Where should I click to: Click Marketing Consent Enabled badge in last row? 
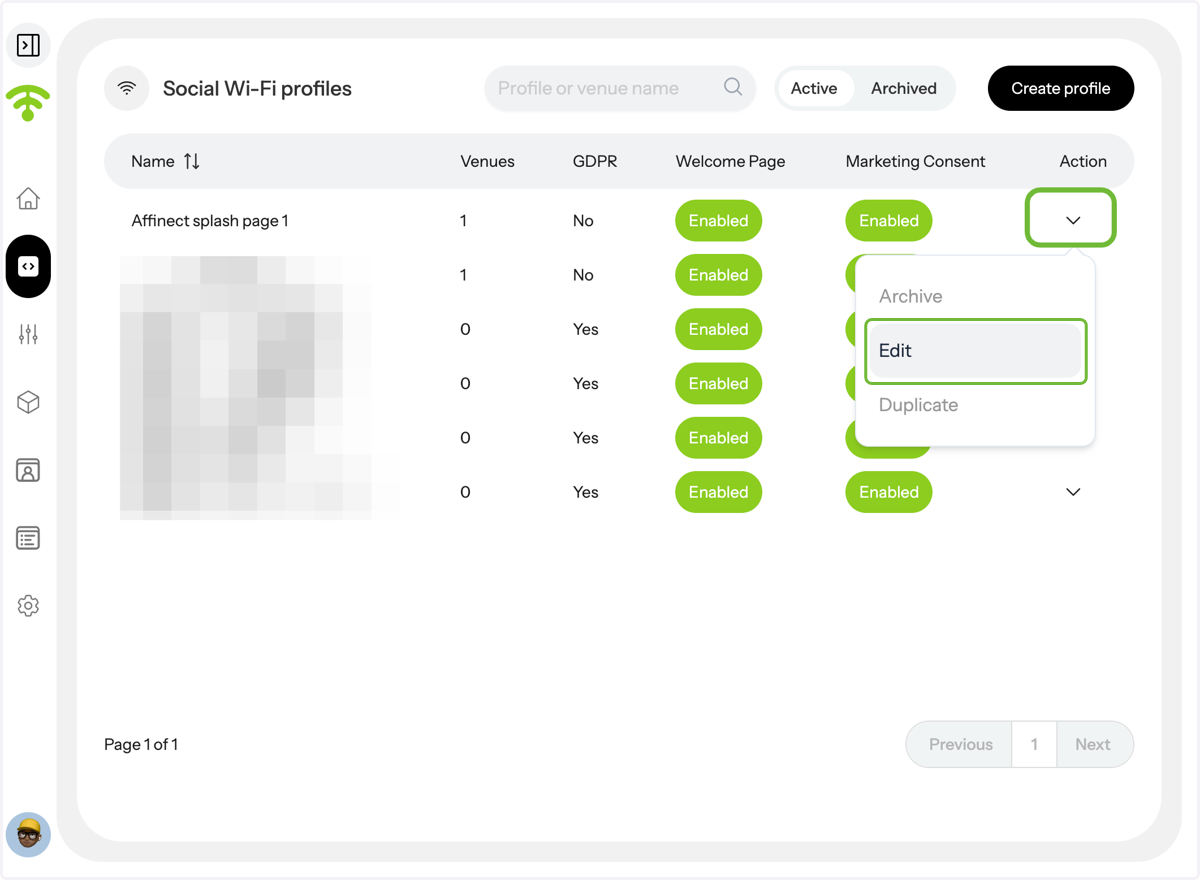[x=889, y=492]
